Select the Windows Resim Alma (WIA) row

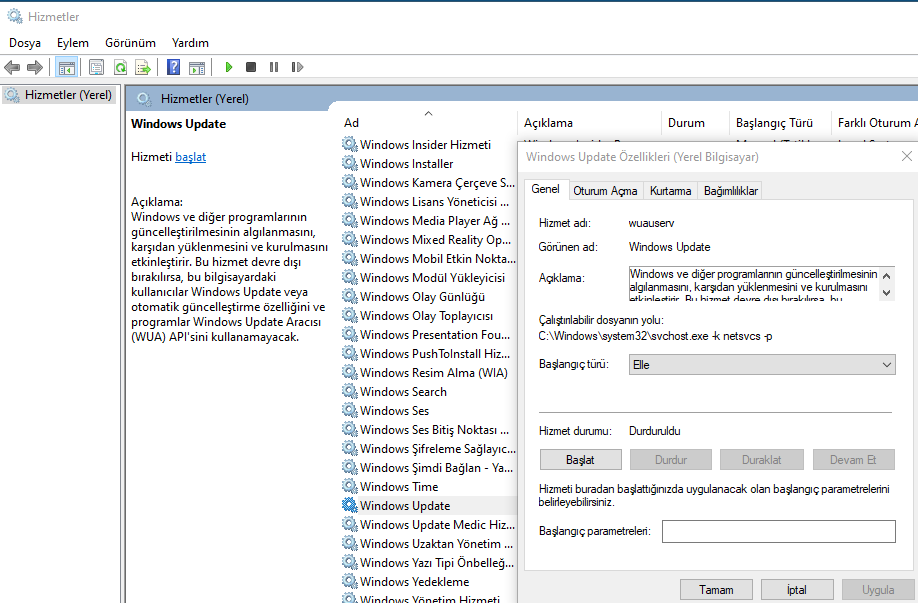pos(429,372)
